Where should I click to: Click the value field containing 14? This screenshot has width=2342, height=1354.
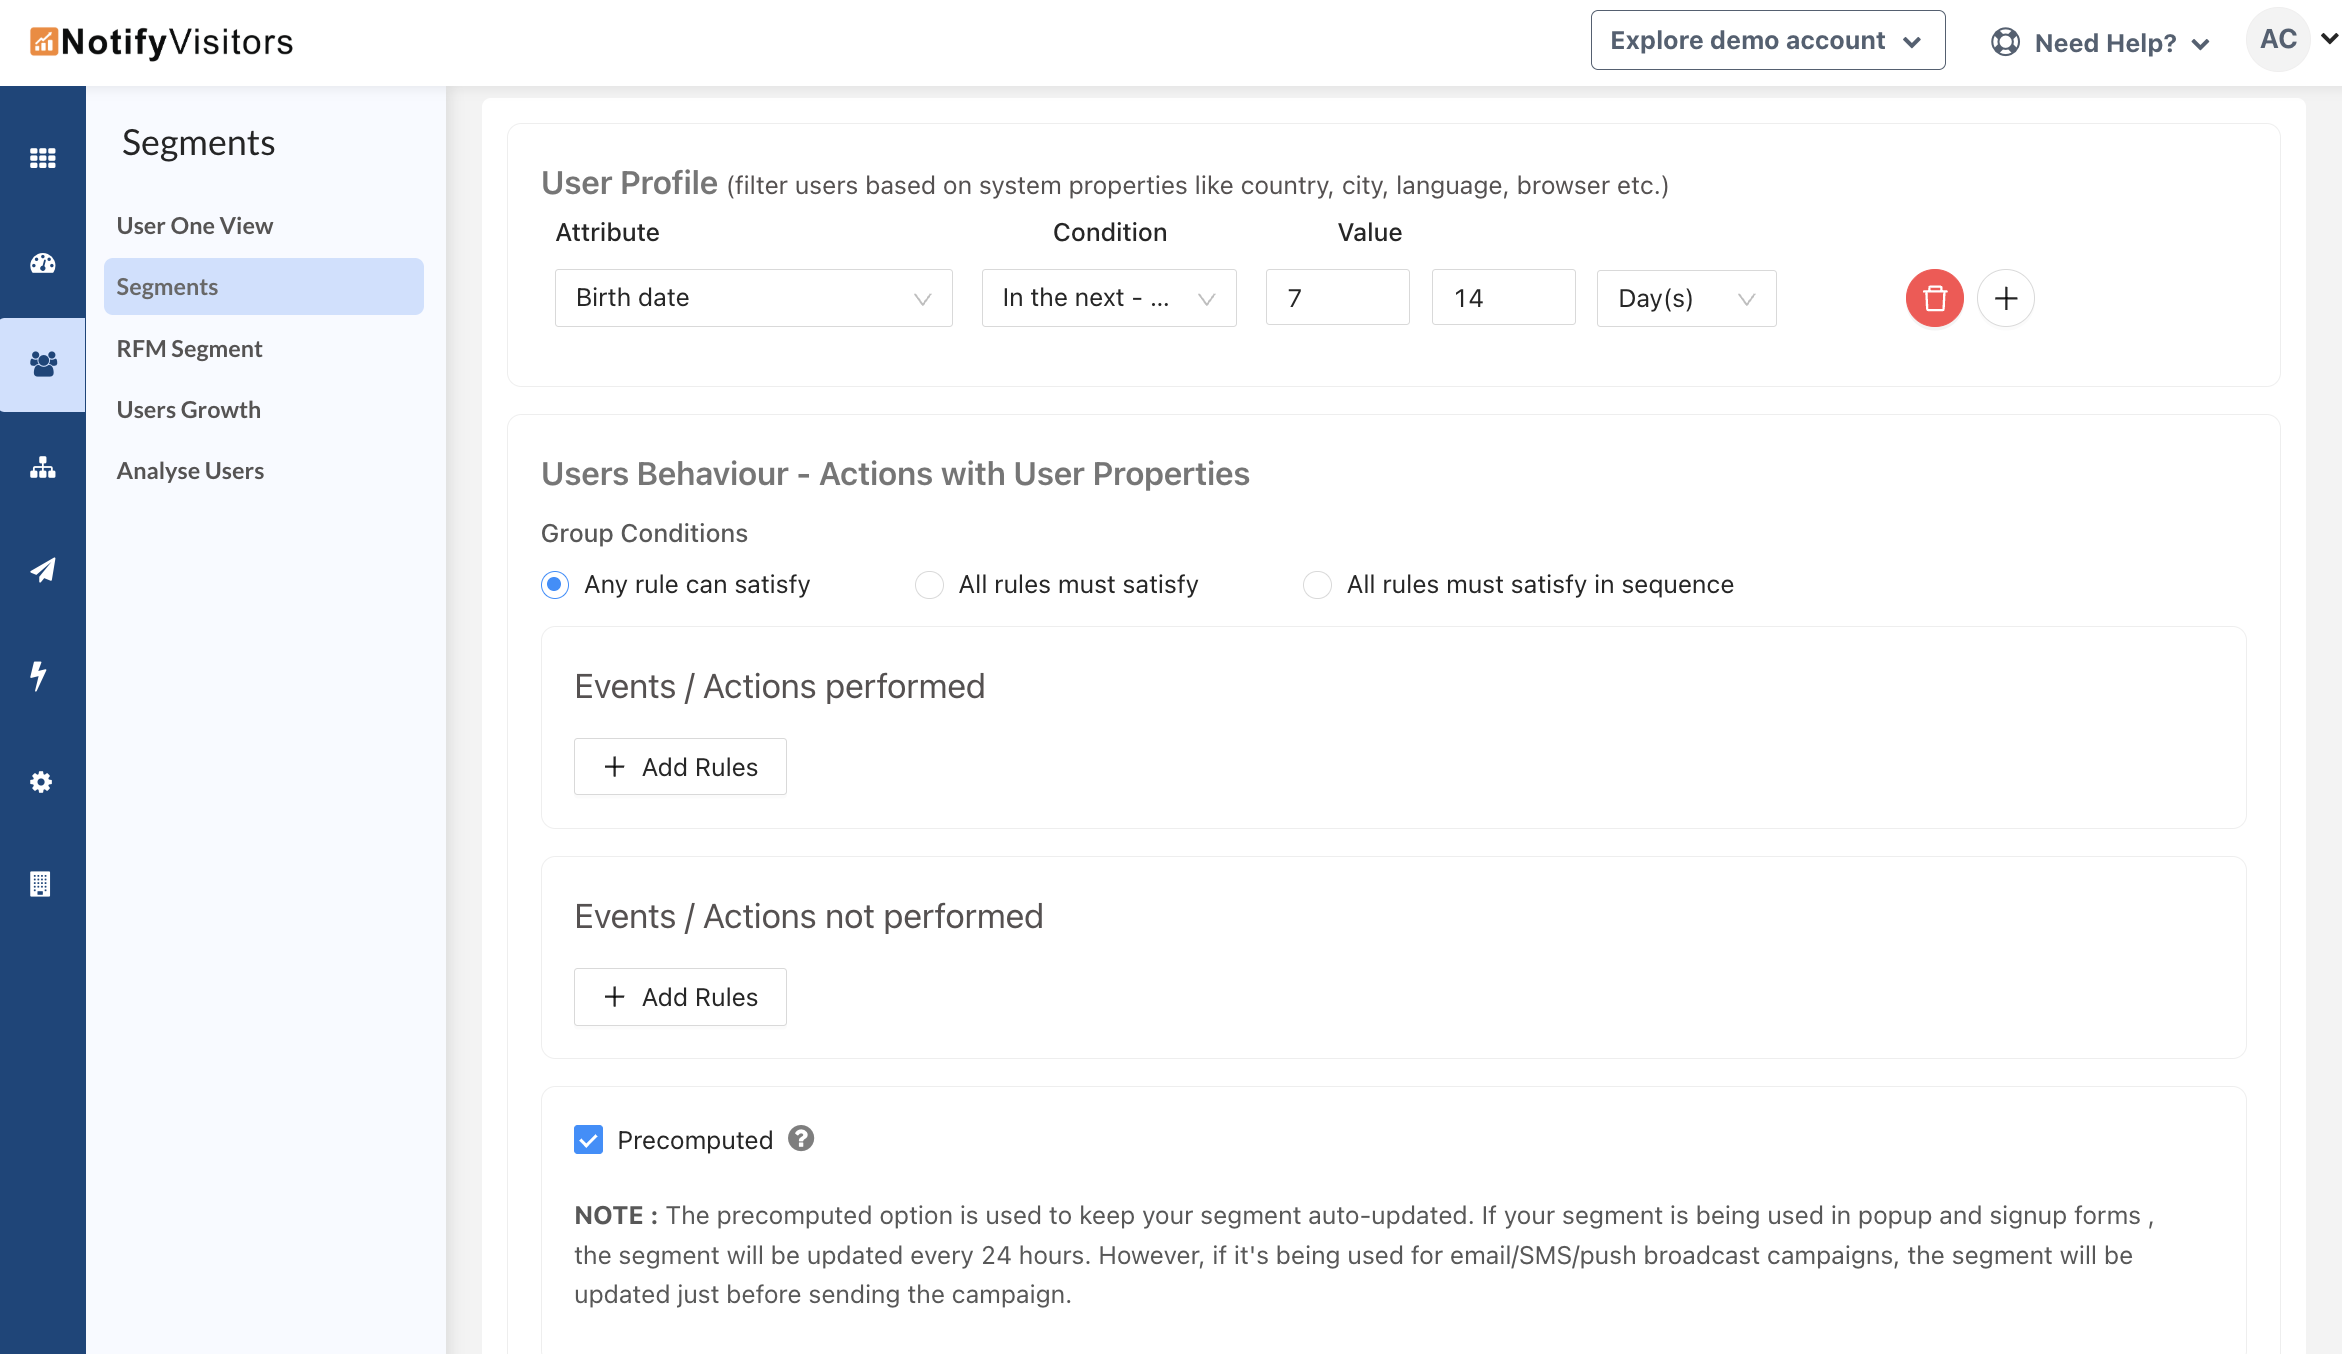(1502, 298)
